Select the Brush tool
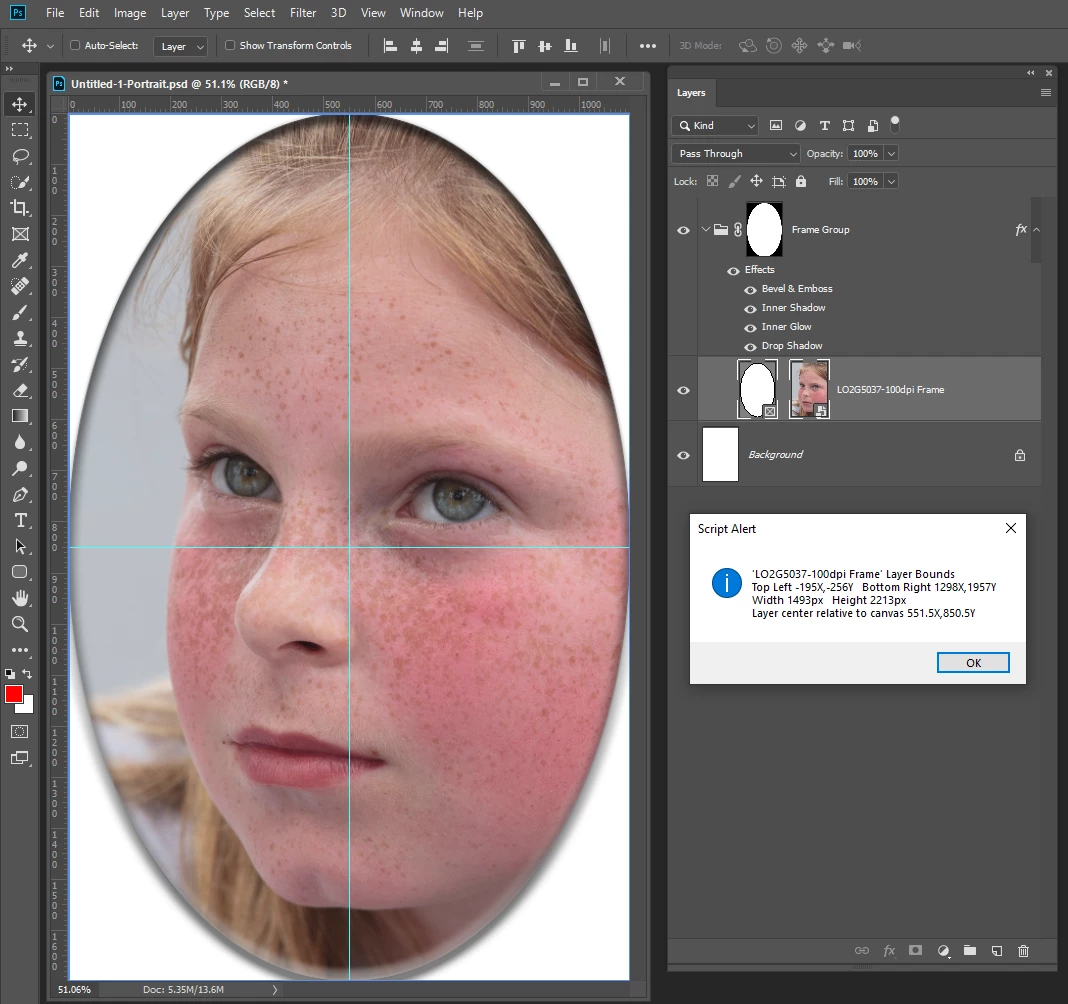Screen dimensions: 1068x1004 tap(20, 312)
